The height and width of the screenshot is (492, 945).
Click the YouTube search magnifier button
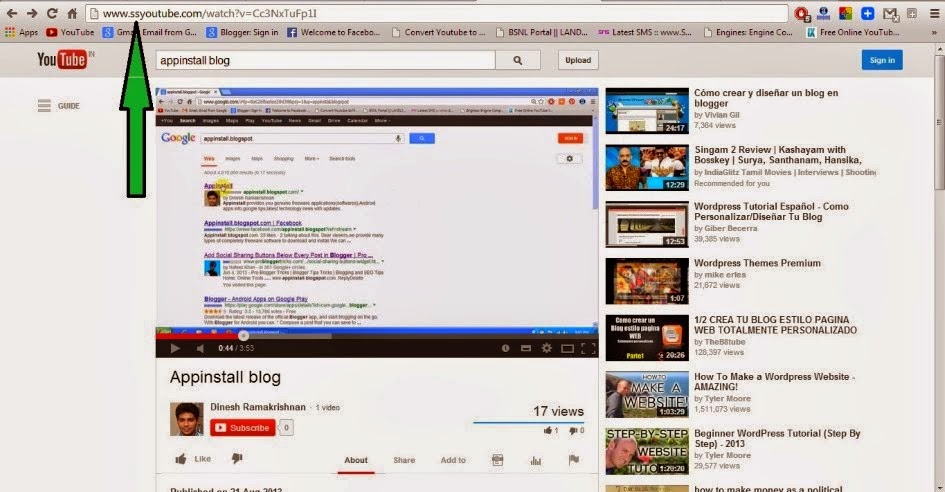pos(518,60)
